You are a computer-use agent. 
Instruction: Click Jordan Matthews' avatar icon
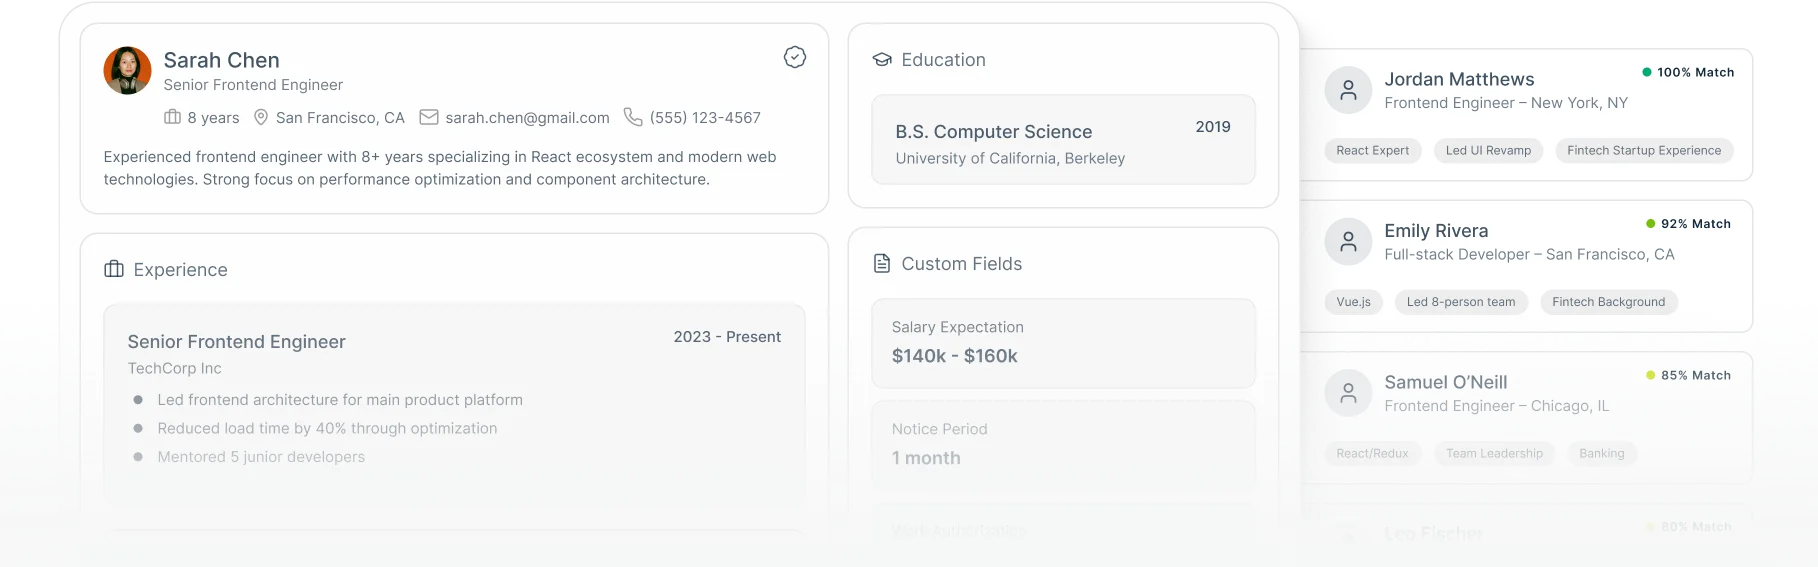1349,90
